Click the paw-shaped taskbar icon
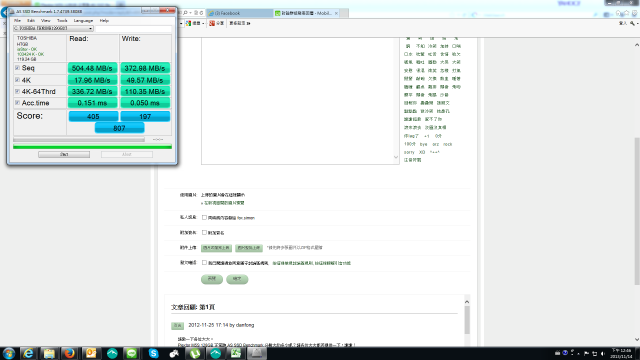640x360 pixels. [174, 353]
